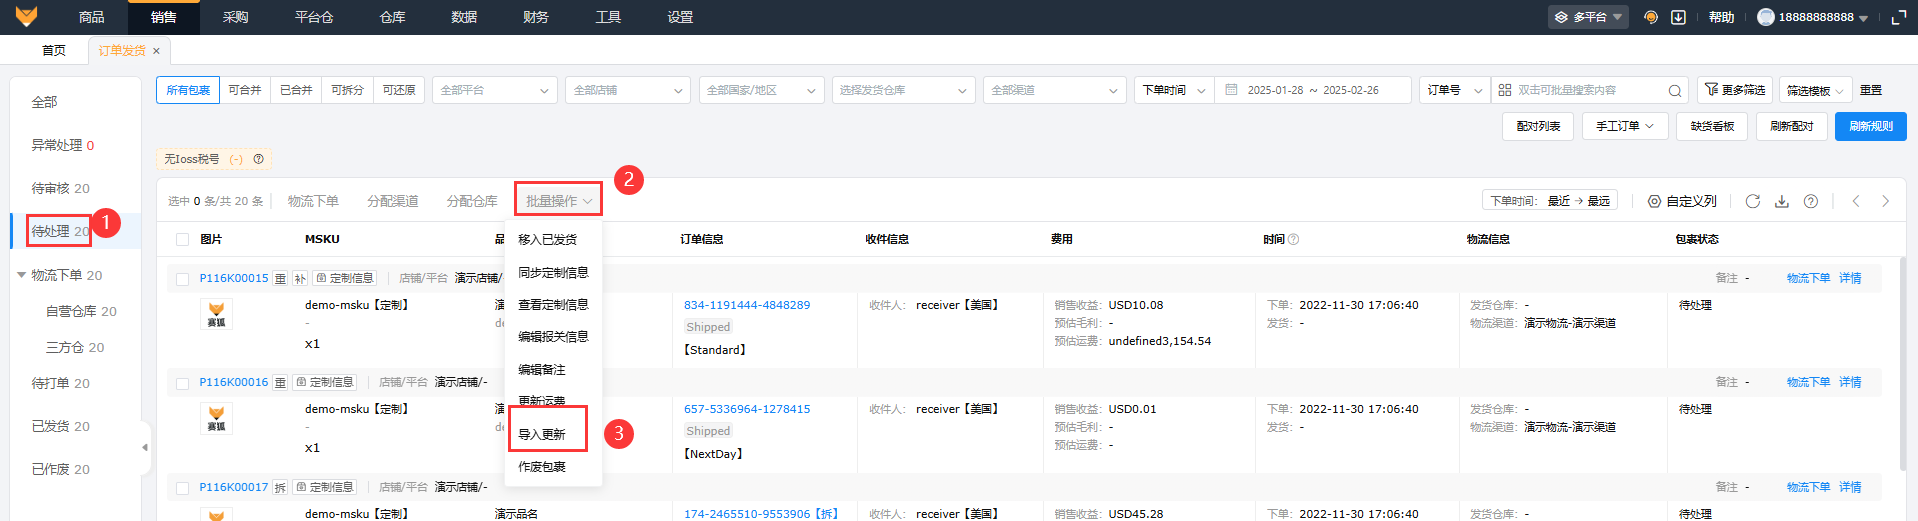
Task: Open the 手工订单 dropdown button
Action: pos(1624,126)
